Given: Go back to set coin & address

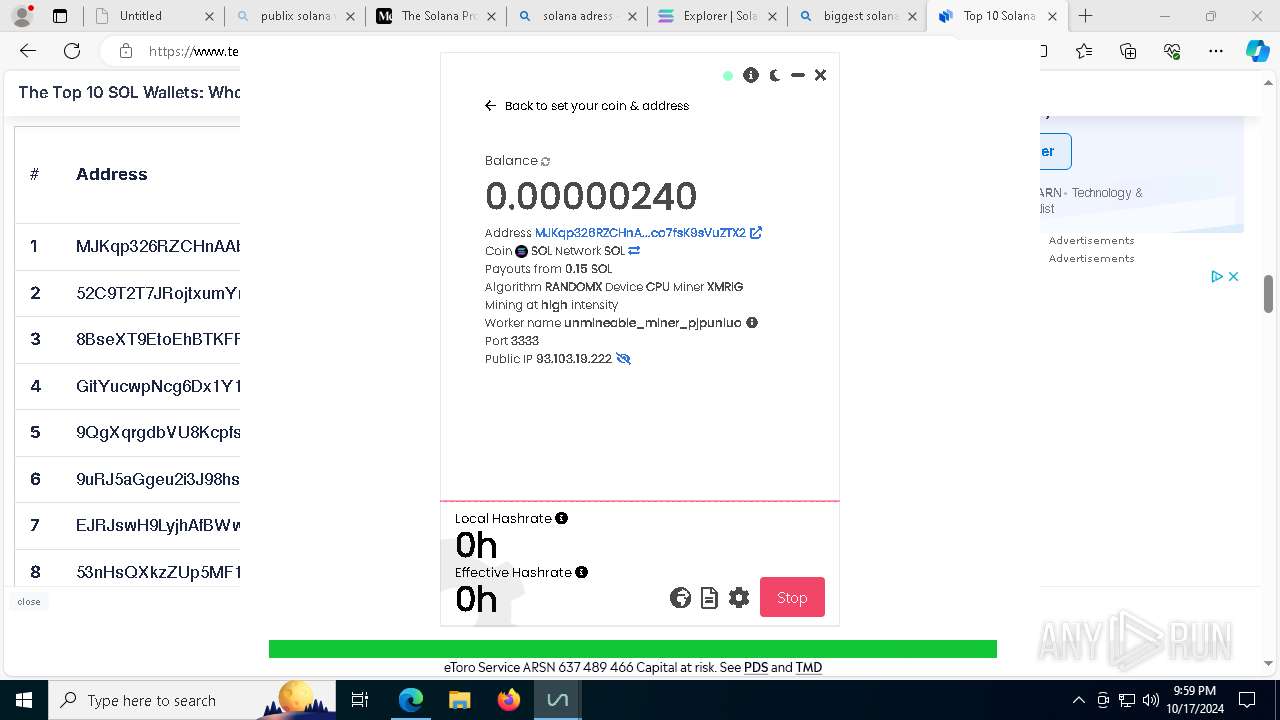Looking at the screenshot, I should click(587, 106).
